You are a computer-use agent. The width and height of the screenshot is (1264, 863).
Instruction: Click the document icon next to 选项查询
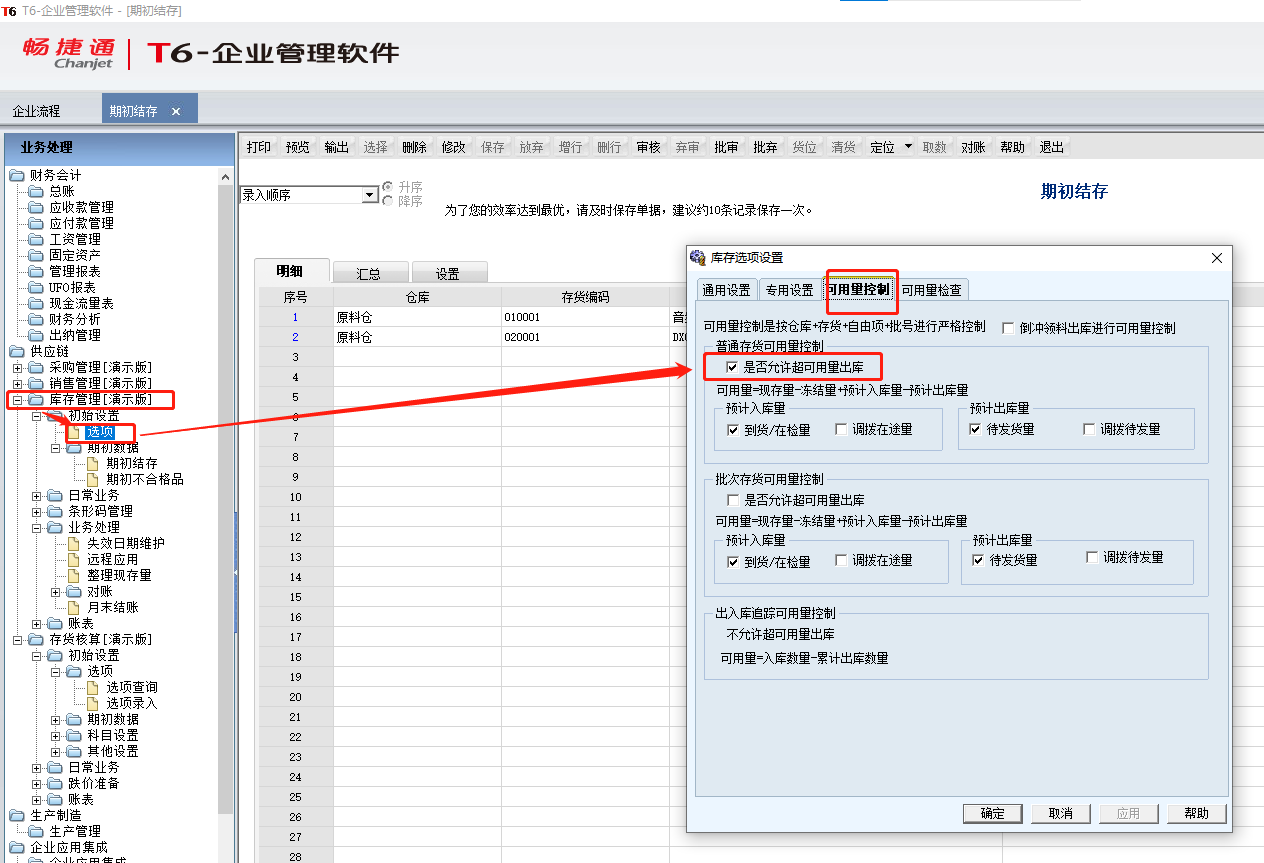tap(93, 687)
